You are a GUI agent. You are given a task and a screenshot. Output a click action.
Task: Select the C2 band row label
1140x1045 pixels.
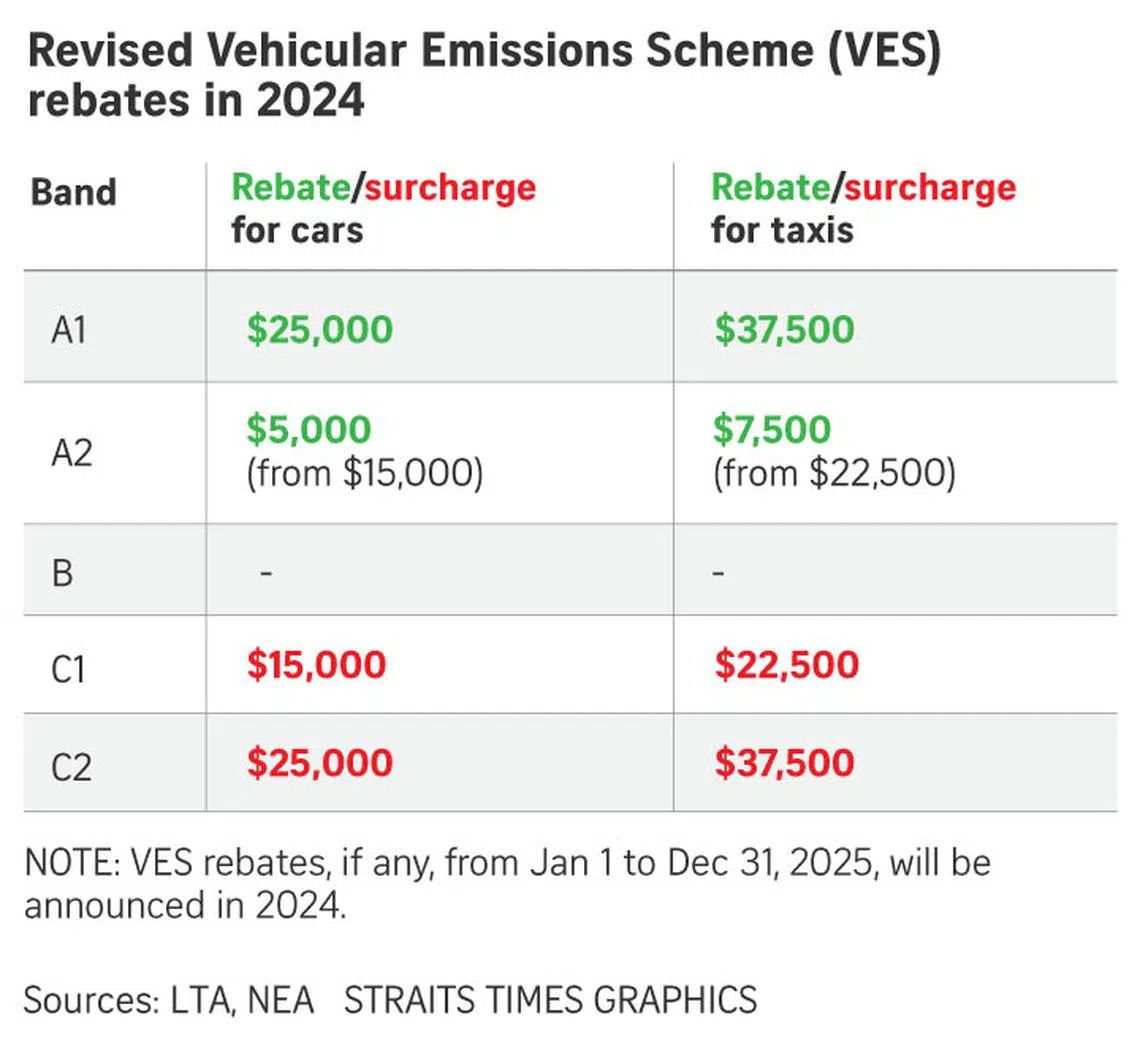[x=71, y=766]
